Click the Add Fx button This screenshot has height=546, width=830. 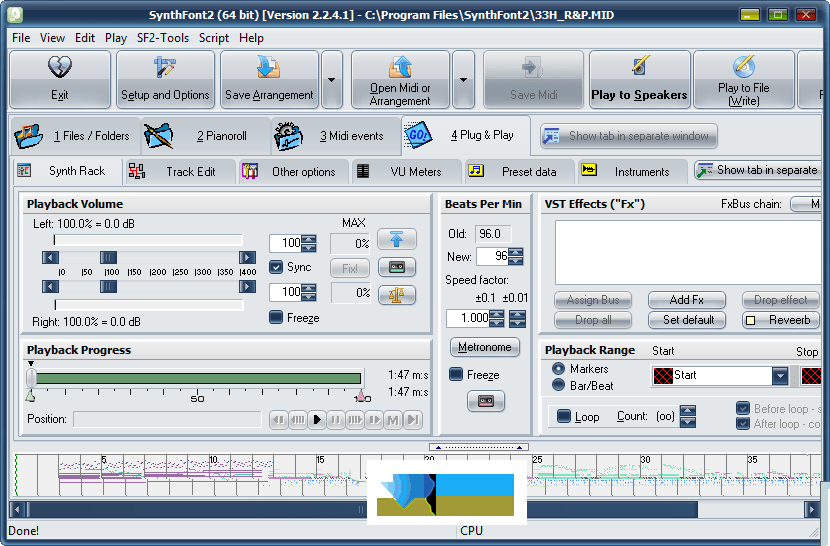pos(687,300)
